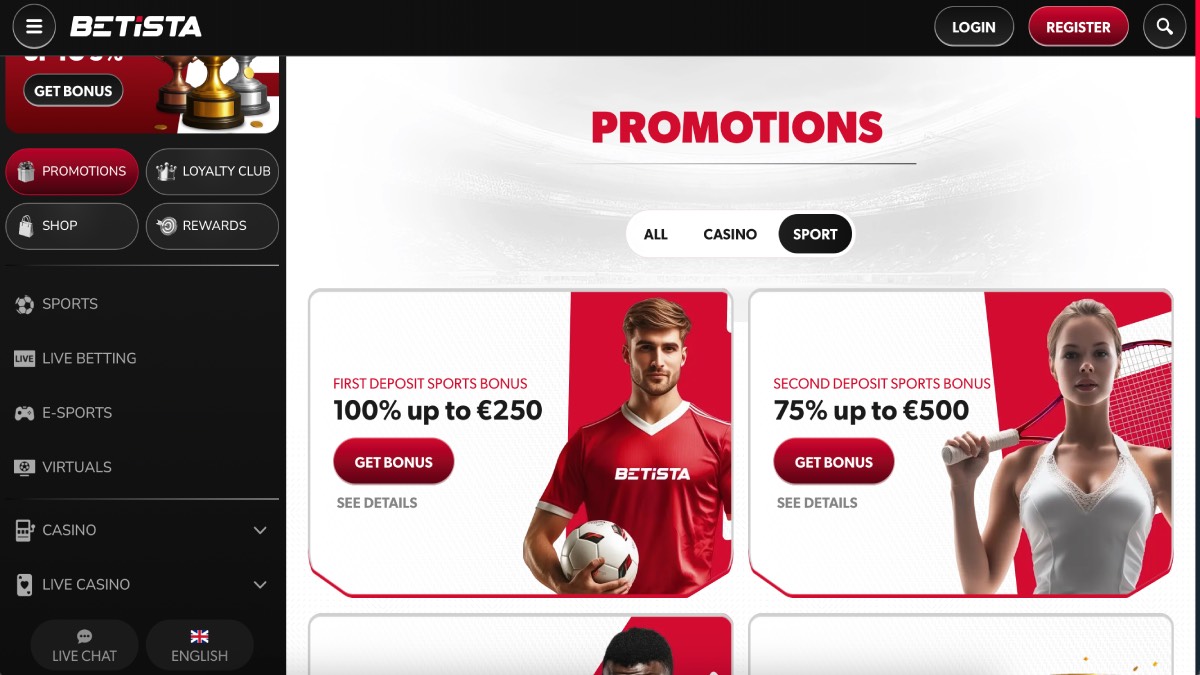Open the Loyalty Club section
This screenshot has height=675, width=1200.
(x=212, y=172)
